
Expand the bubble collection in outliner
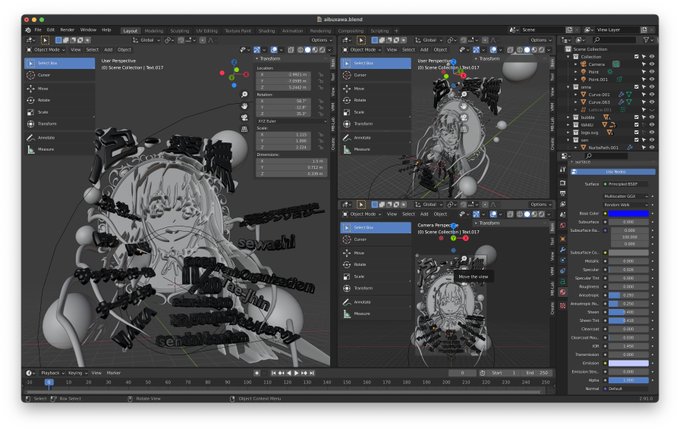coord(568,117)
